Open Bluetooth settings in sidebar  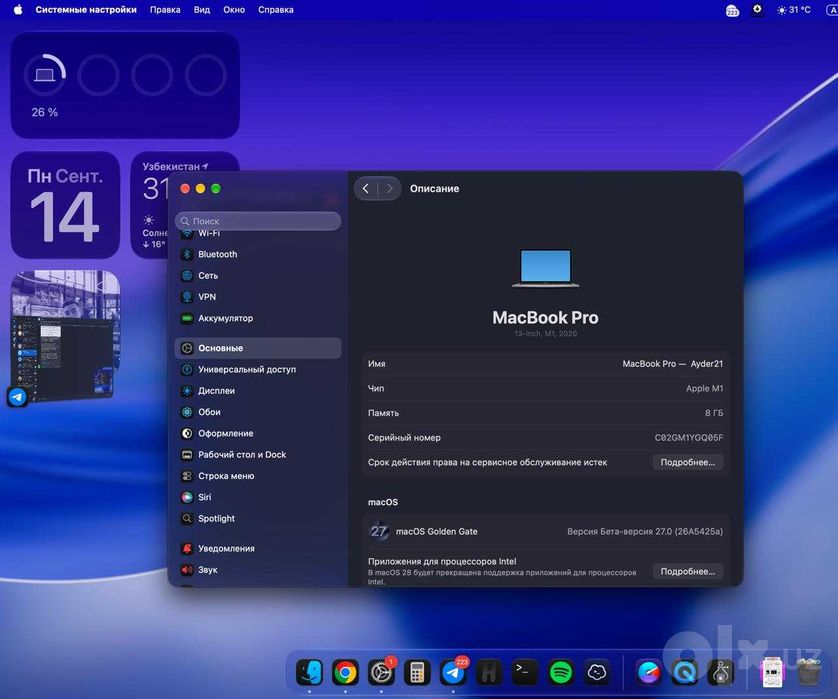[x=258, y=254]
